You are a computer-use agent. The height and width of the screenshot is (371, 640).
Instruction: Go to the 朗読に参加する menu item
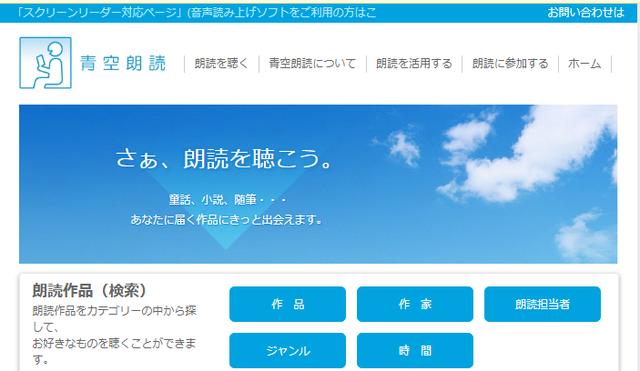(x=510, y=64)
